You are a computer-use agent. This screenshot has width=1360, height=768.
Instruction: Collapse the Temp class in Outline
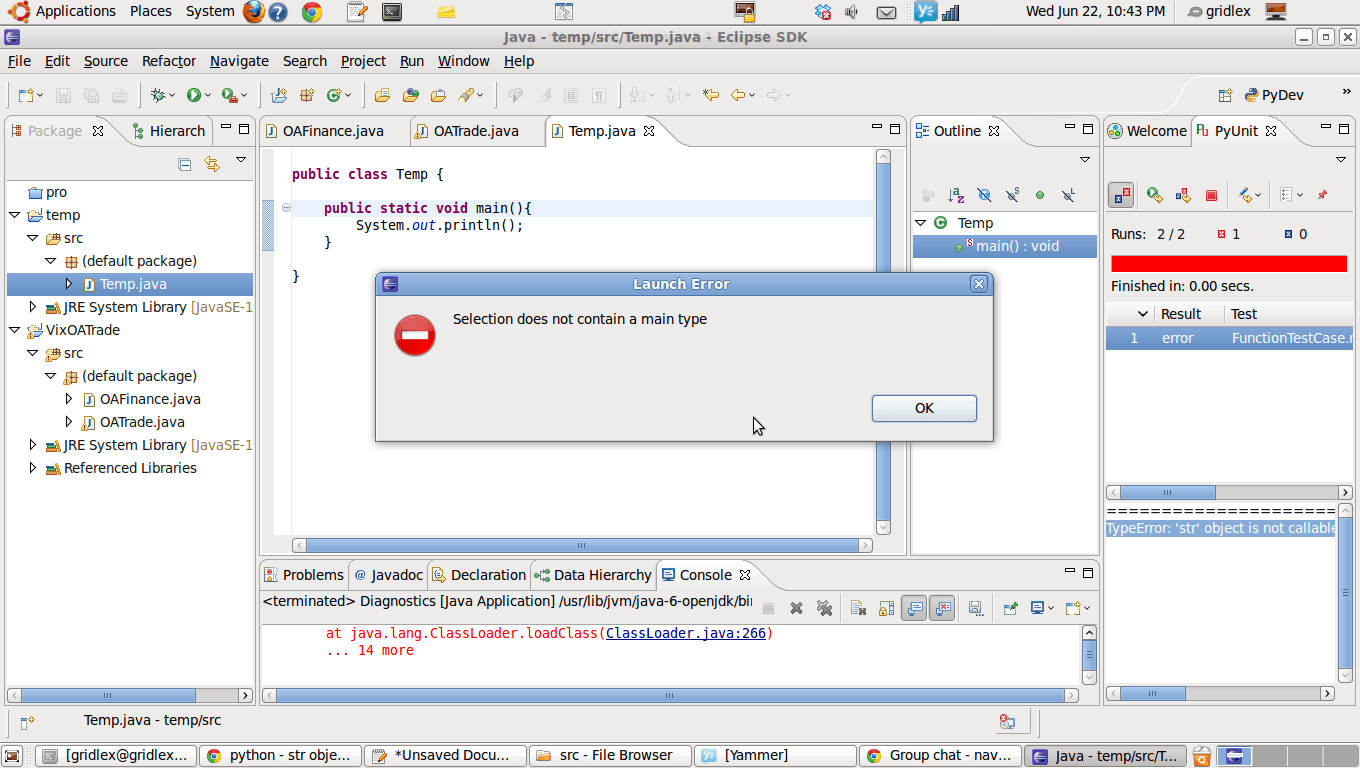pyautogui.click(x=920, y=223)
